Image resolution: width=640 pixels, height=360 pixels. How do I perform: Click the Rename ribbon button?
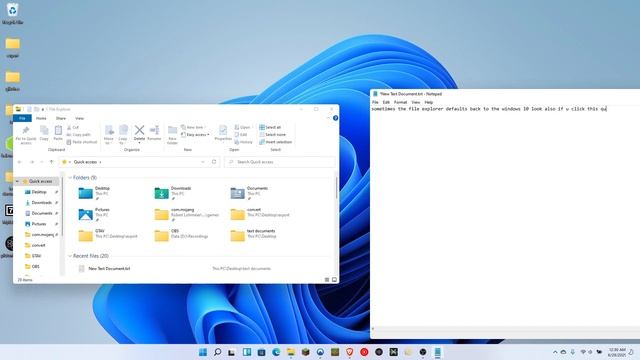tap(154, 133)
